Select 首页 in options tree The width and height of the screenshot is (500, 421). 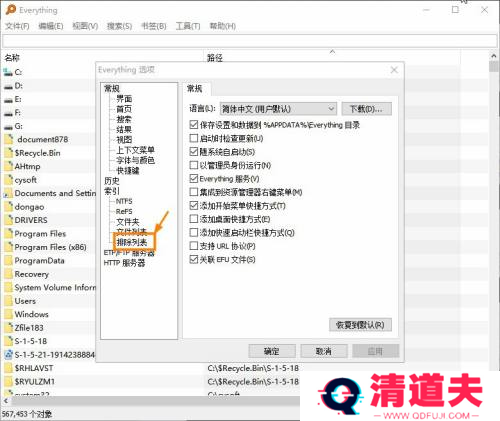pos(124,109)
